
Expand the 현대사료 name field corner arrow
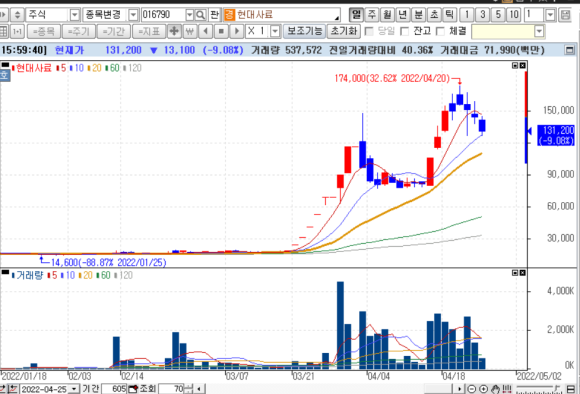[337, 18]
